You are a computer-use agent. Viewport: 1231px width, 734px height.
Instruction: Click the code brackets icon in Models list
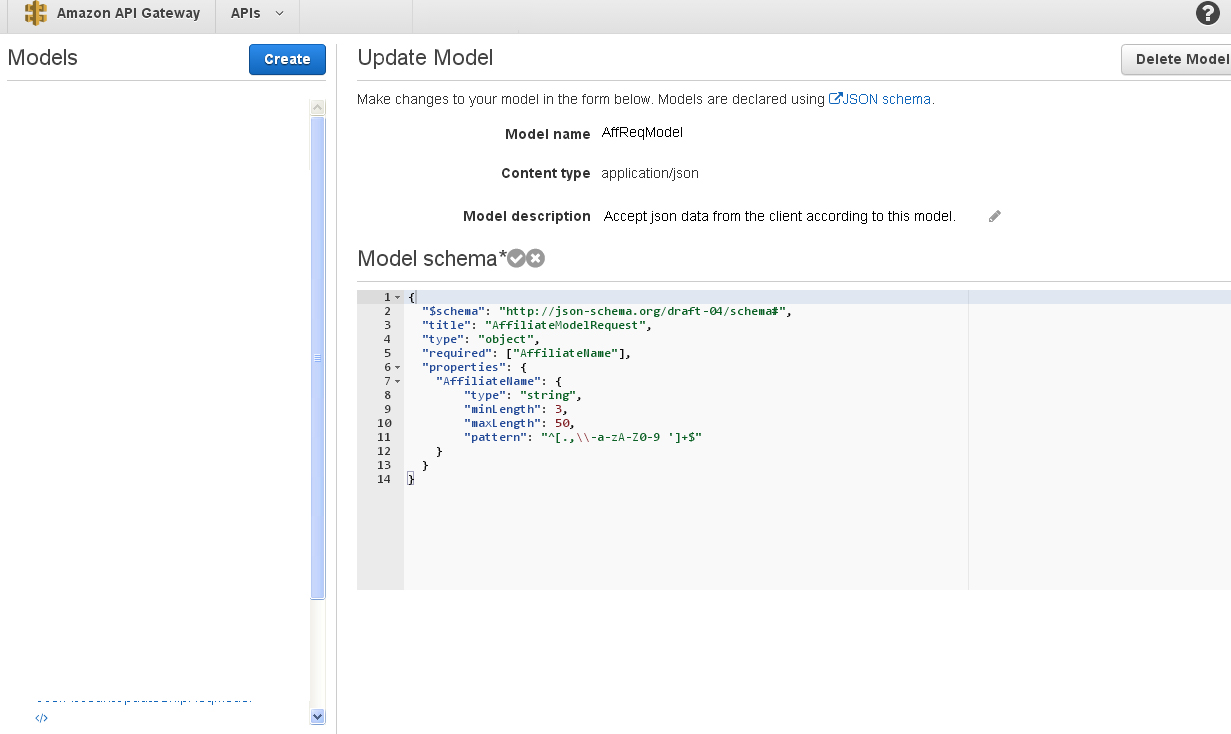41,717
